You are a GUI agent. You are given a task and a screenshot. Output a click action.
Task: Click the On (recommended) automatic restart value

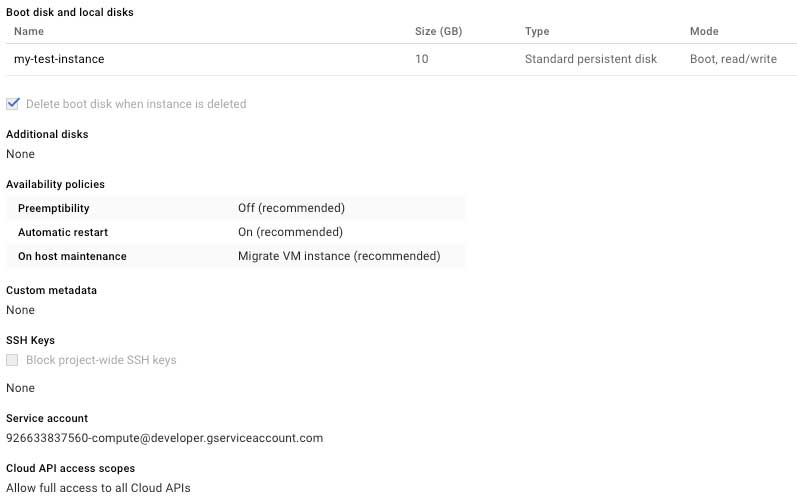[290, 232]
